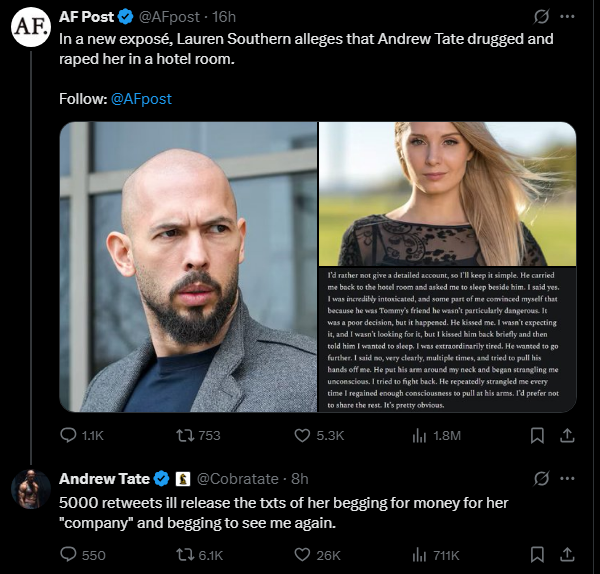This screenshot has height=574, width=600.
Task: Bookmark the AF Post tweet
Action: pyautogui.click(x=537, y=435)
